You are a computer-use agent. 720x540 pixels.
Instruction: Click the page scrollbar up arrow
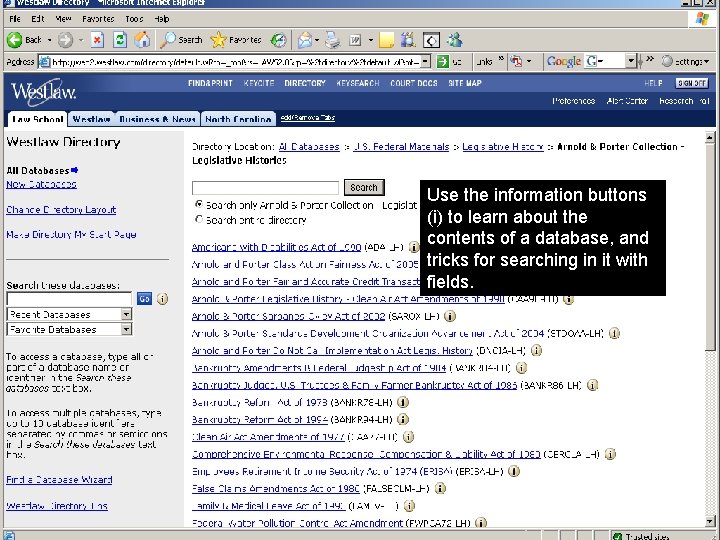[x=709, y=137]
